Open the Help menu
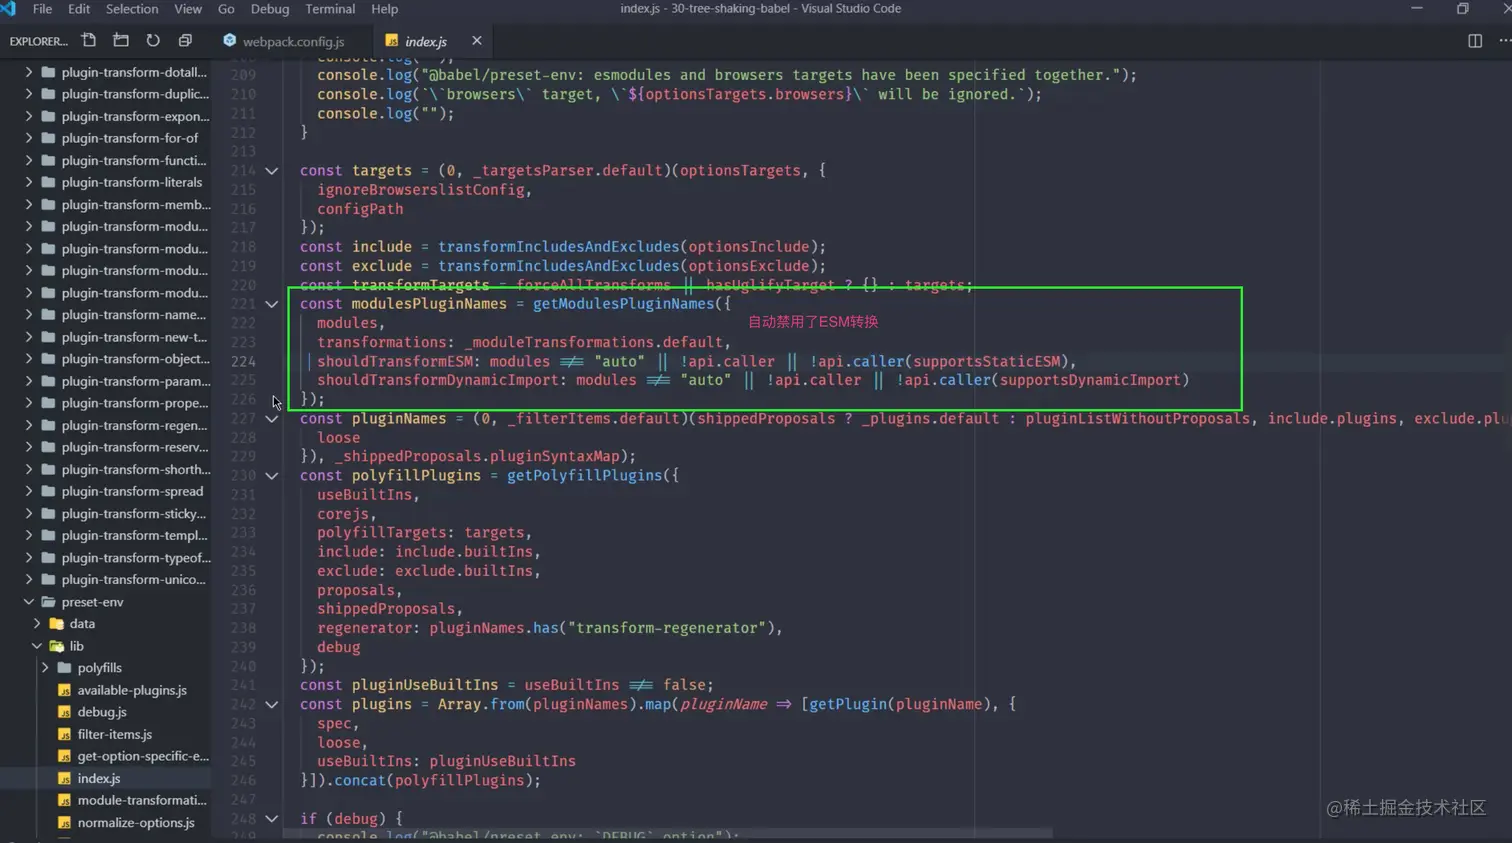The width and height of the screenshot is (1512, 843). coord(385,9)
